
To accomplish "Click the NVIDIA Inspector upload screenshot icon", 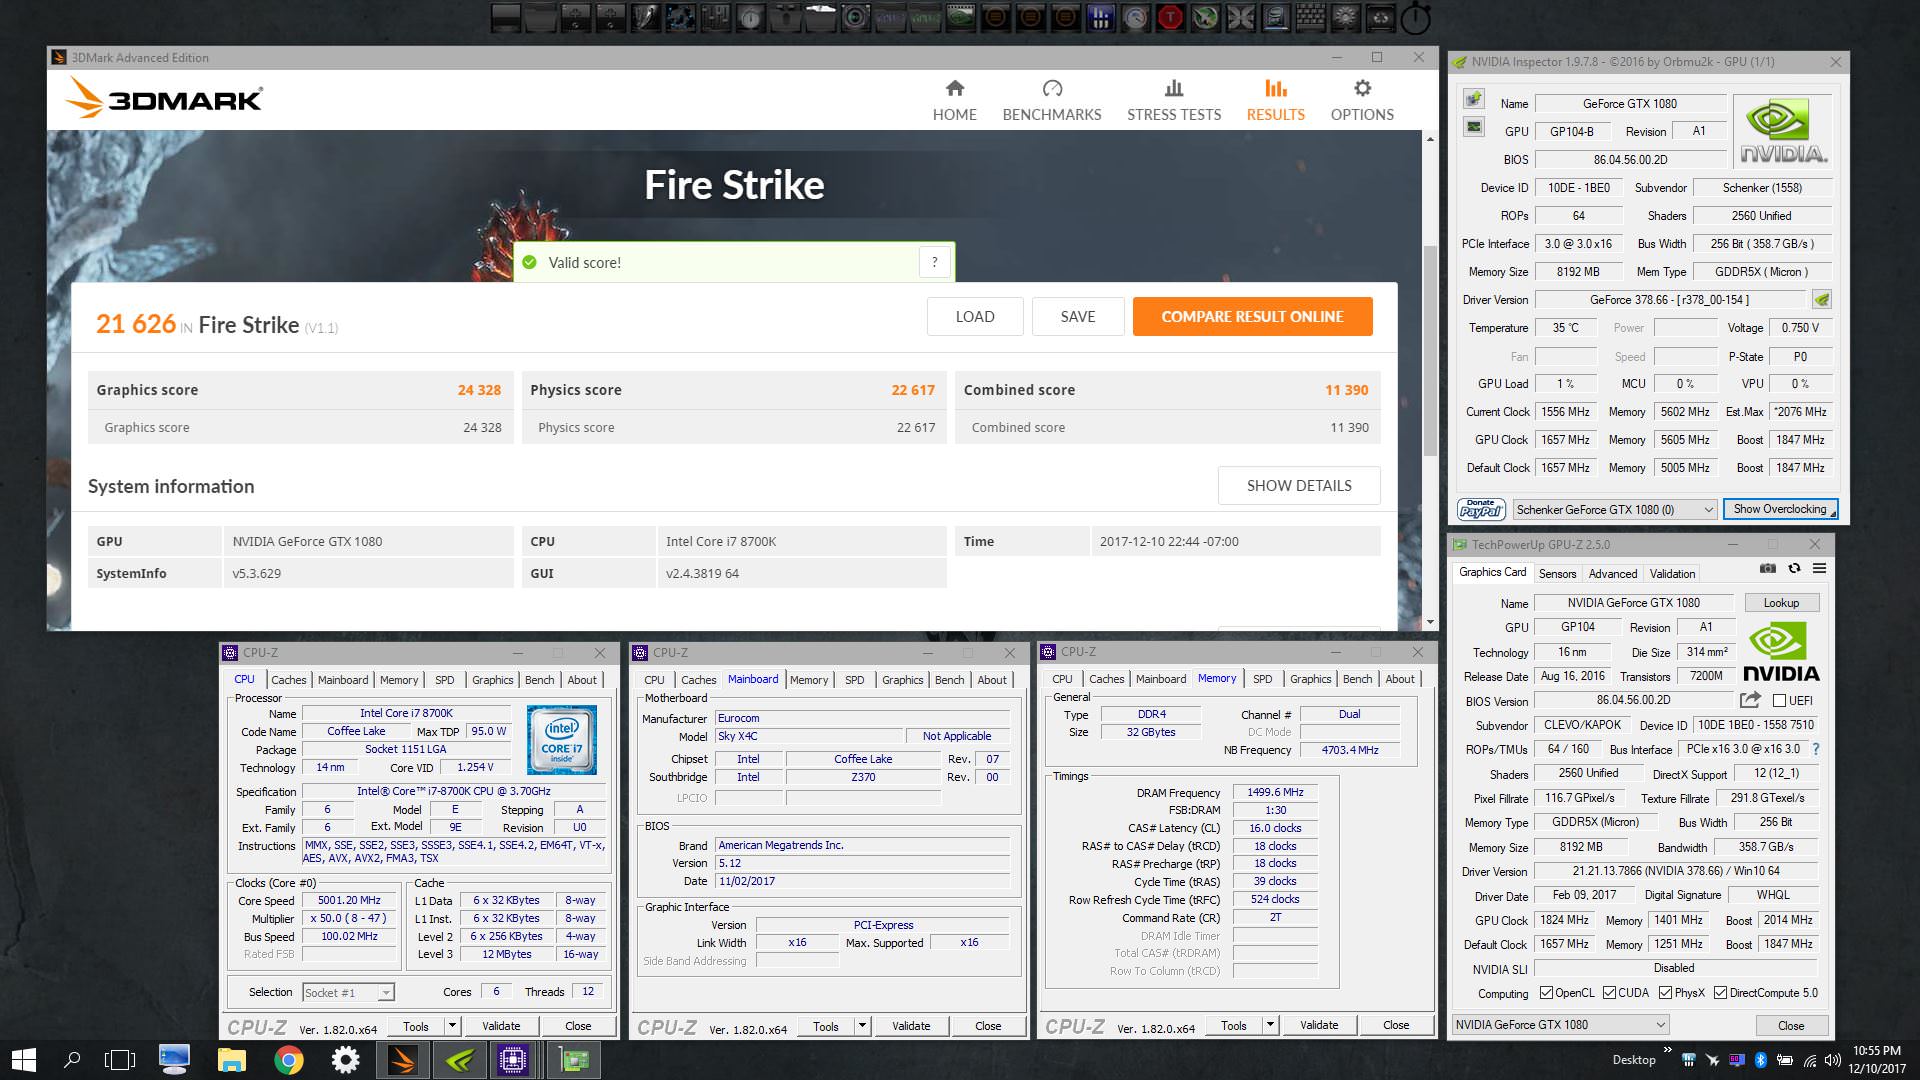I will [1474, 99].
